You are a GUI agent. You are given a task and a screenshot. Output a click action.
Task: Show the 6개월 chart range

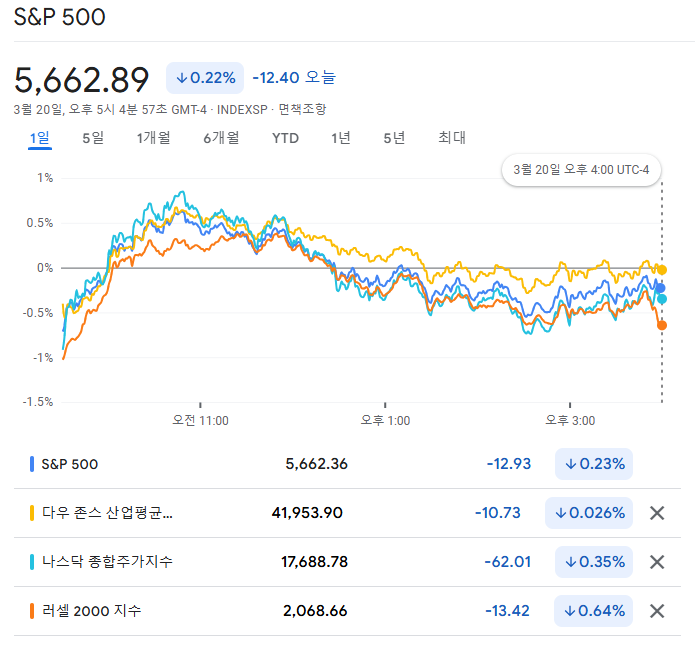tap(221, 138)
